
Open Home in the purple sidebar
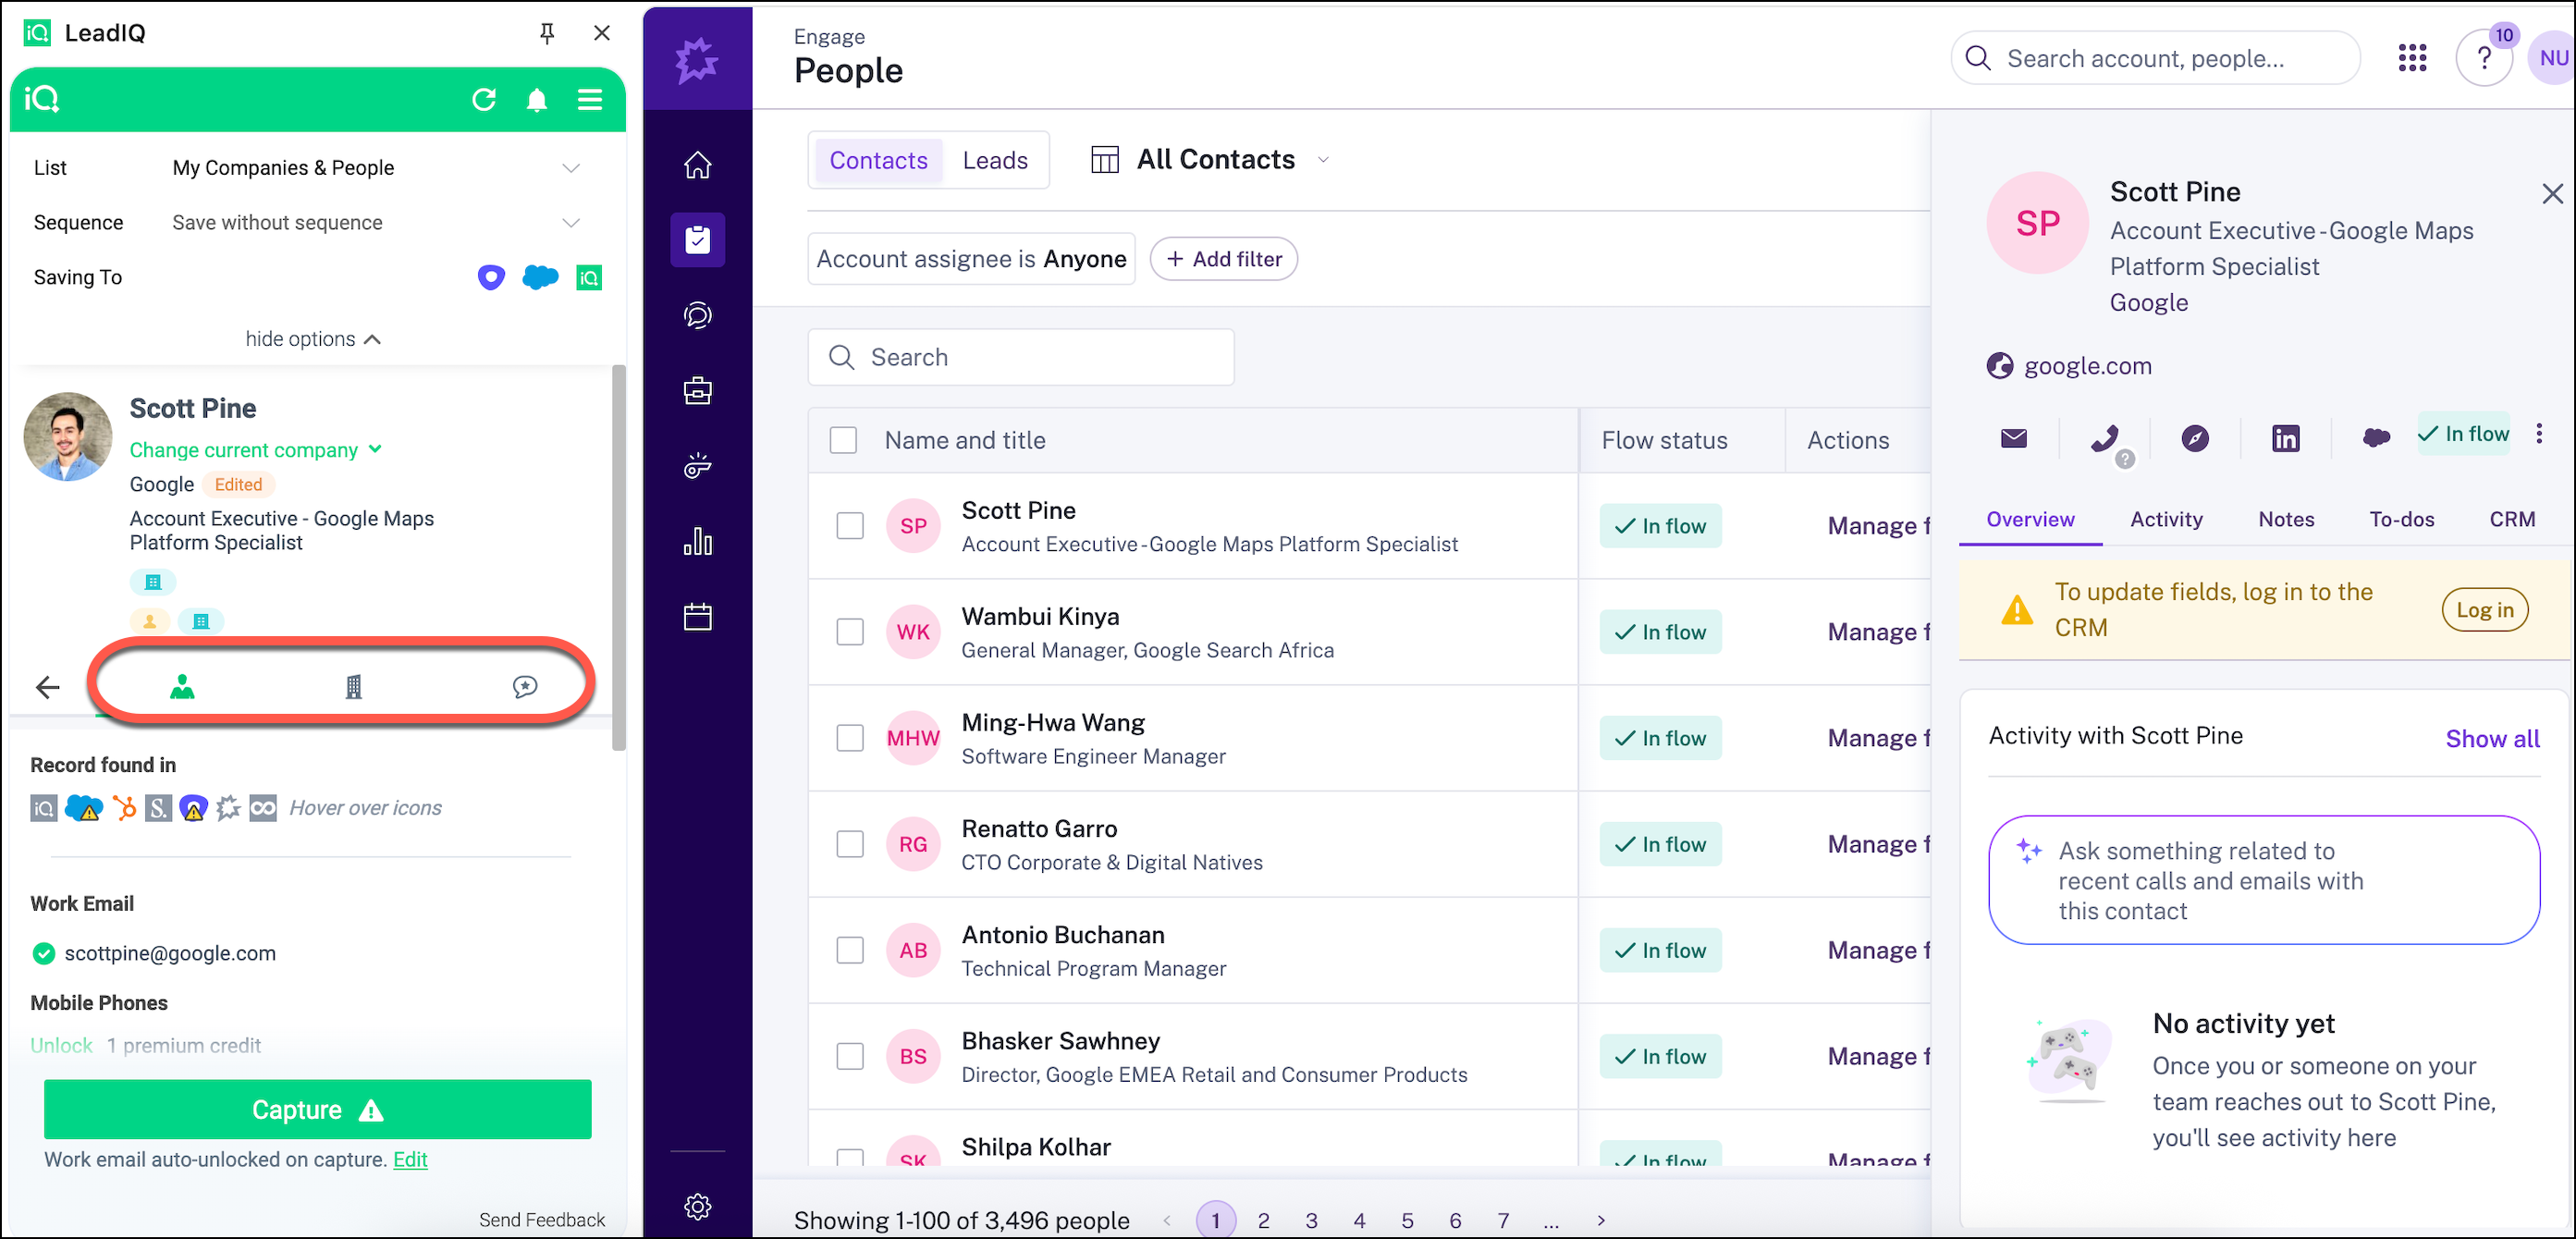(697, 165)
